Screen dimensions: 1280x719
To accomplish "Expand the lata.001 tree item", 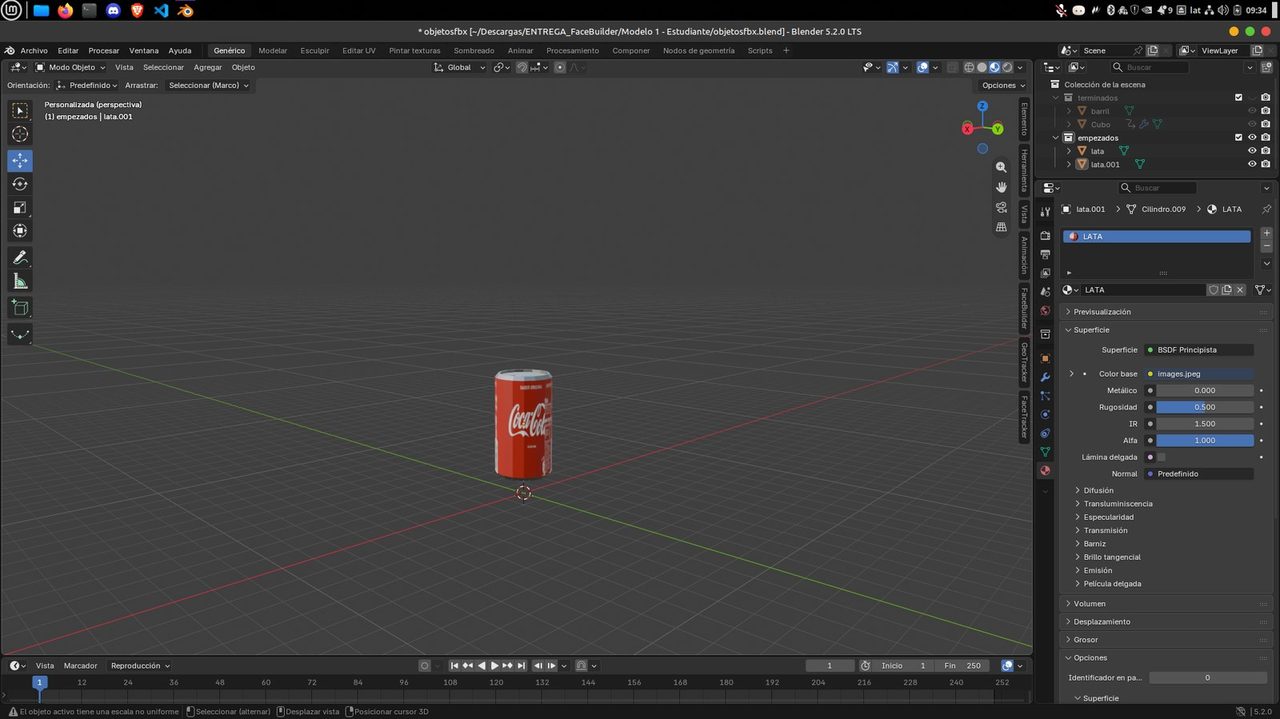I will coord(1069,164).
